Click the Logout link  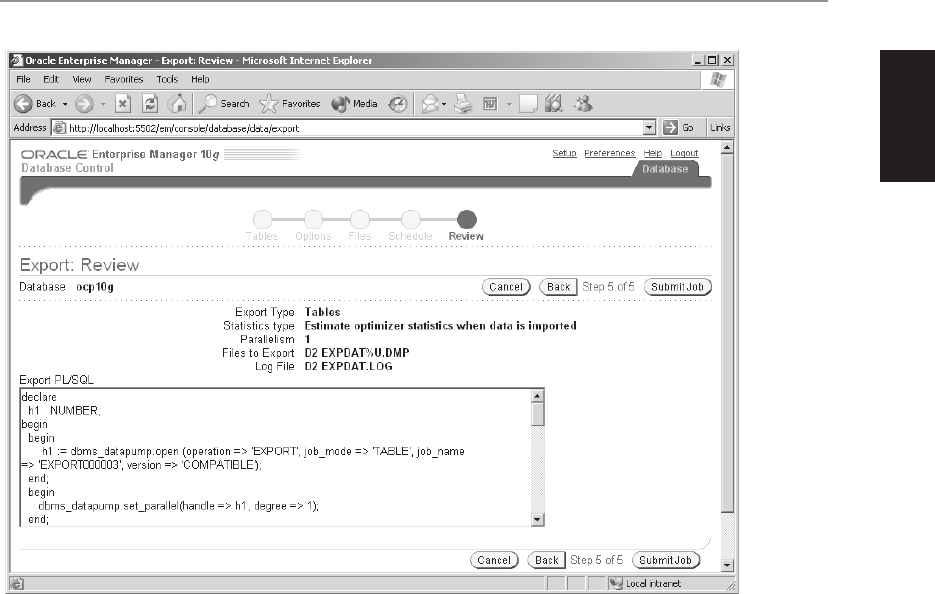[684, 153]
